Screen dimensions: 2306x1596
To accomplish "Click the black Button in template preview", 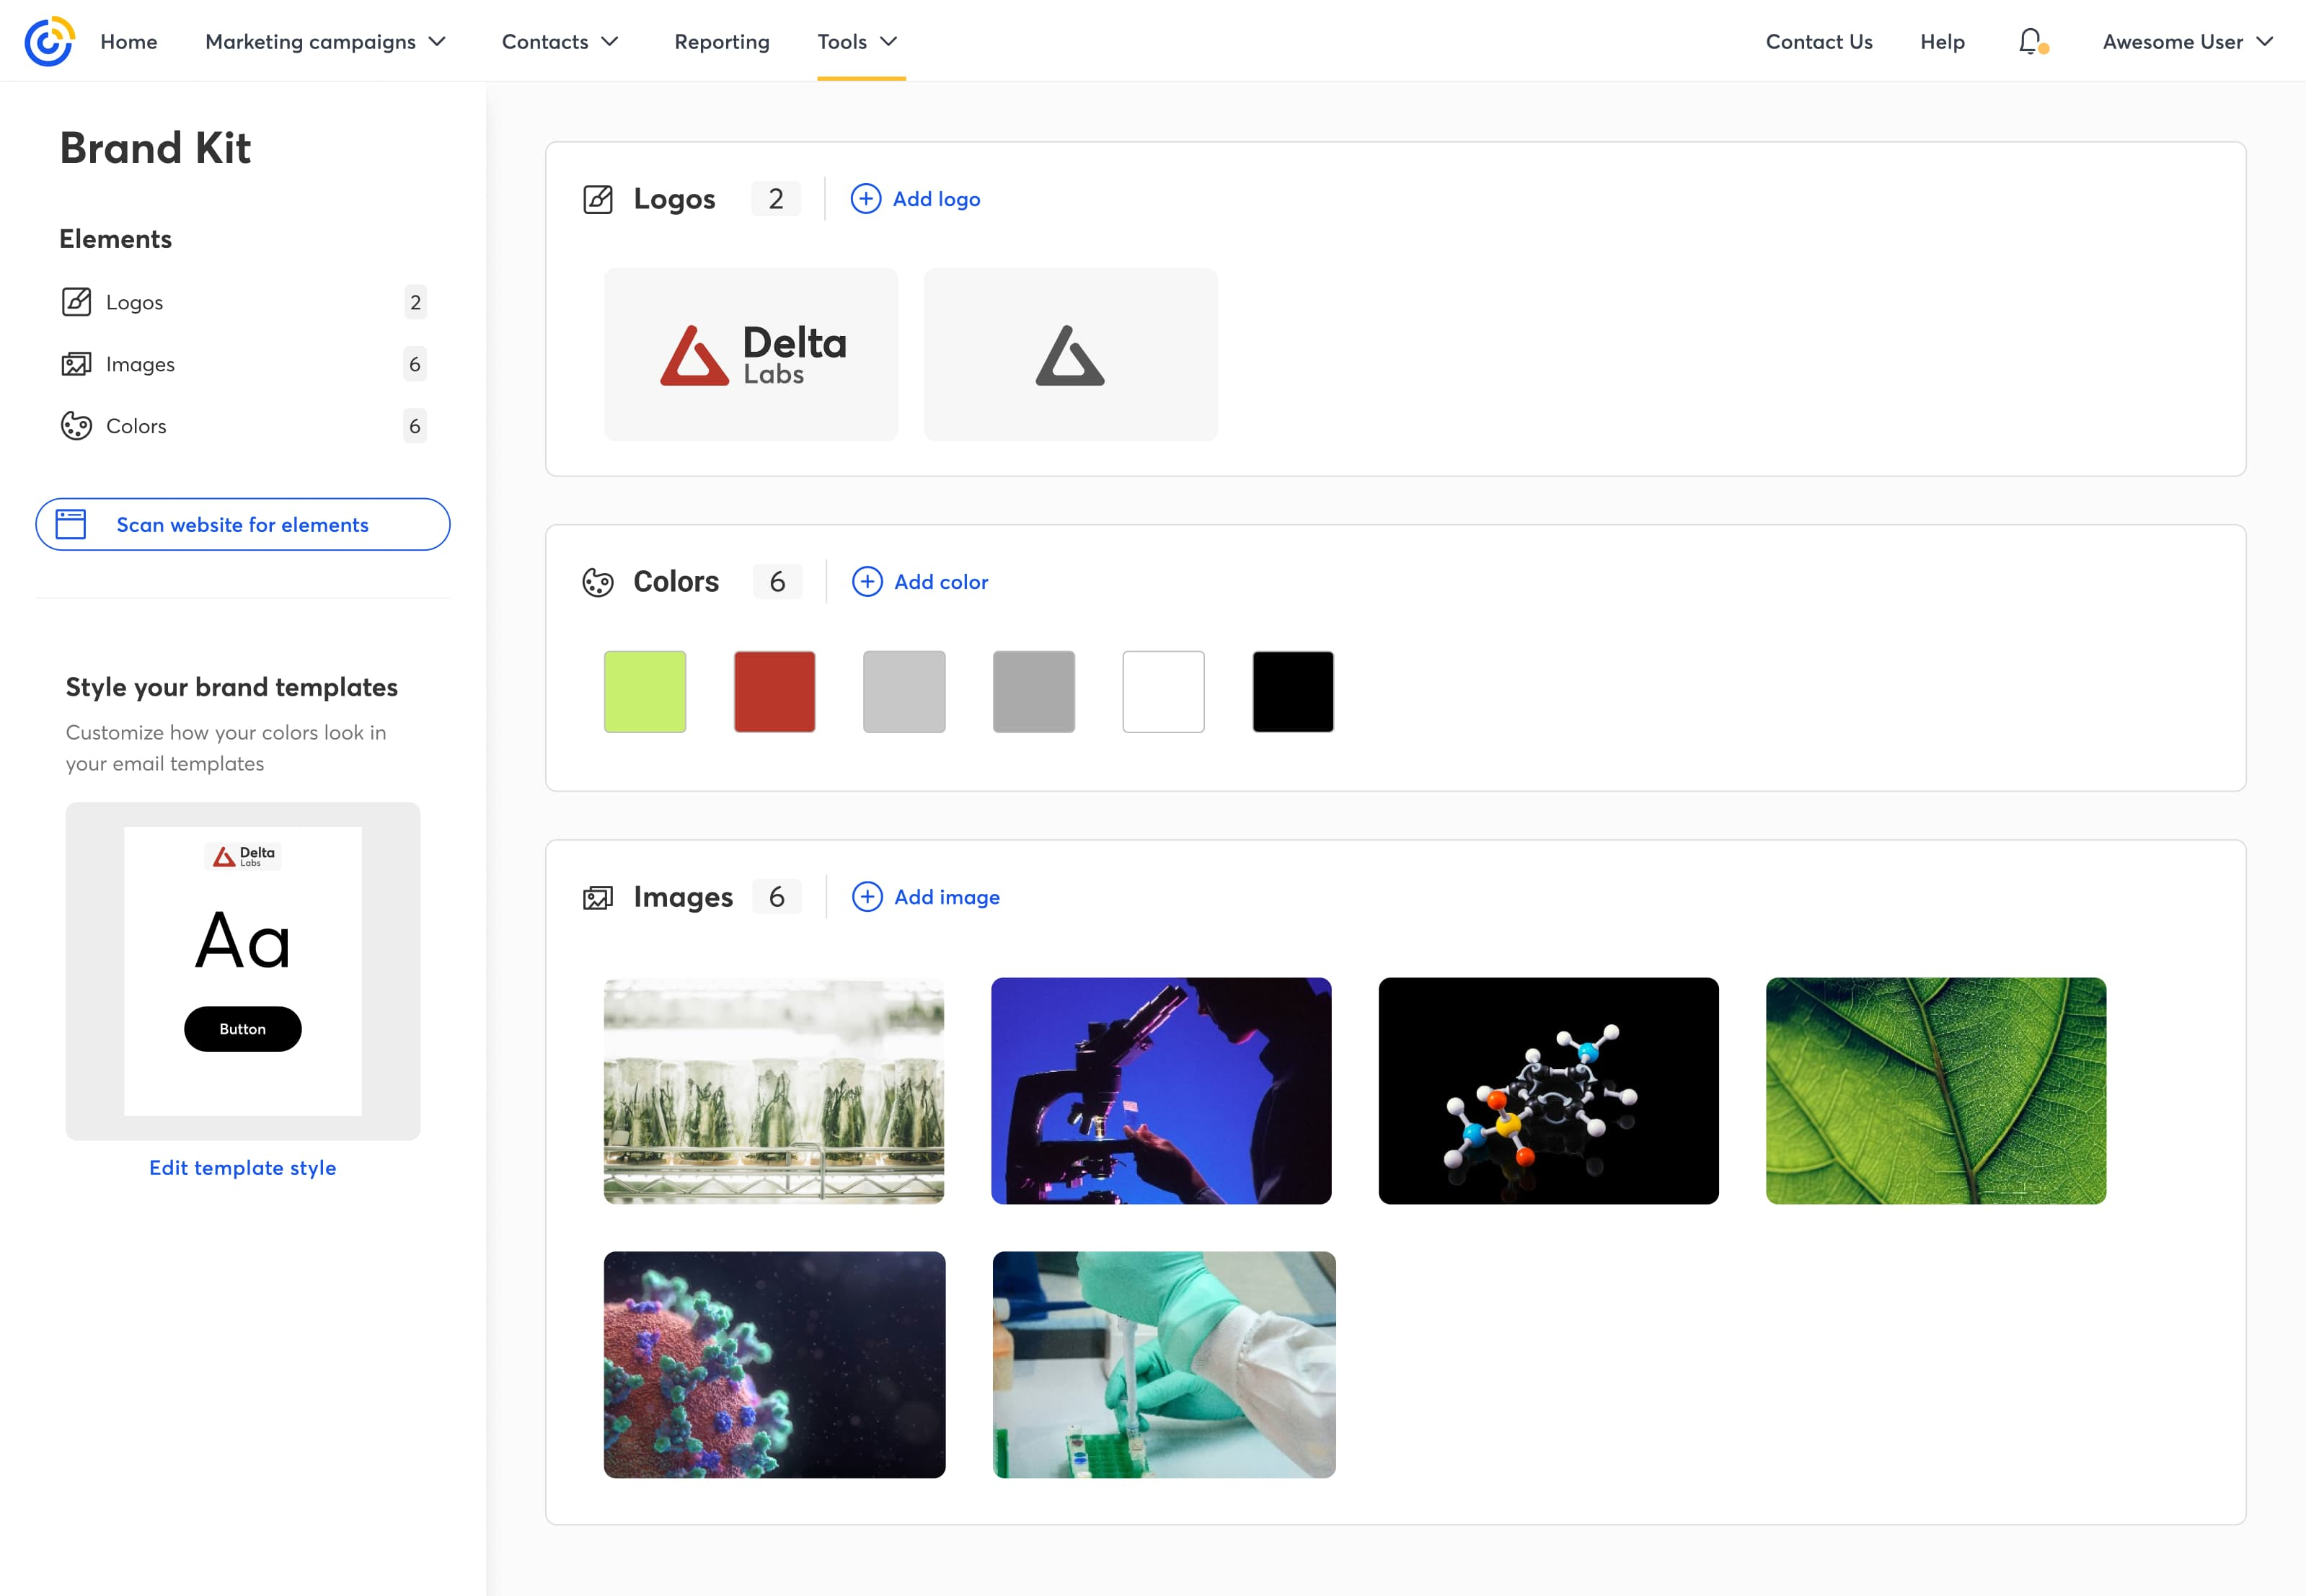I will 243,1029.
